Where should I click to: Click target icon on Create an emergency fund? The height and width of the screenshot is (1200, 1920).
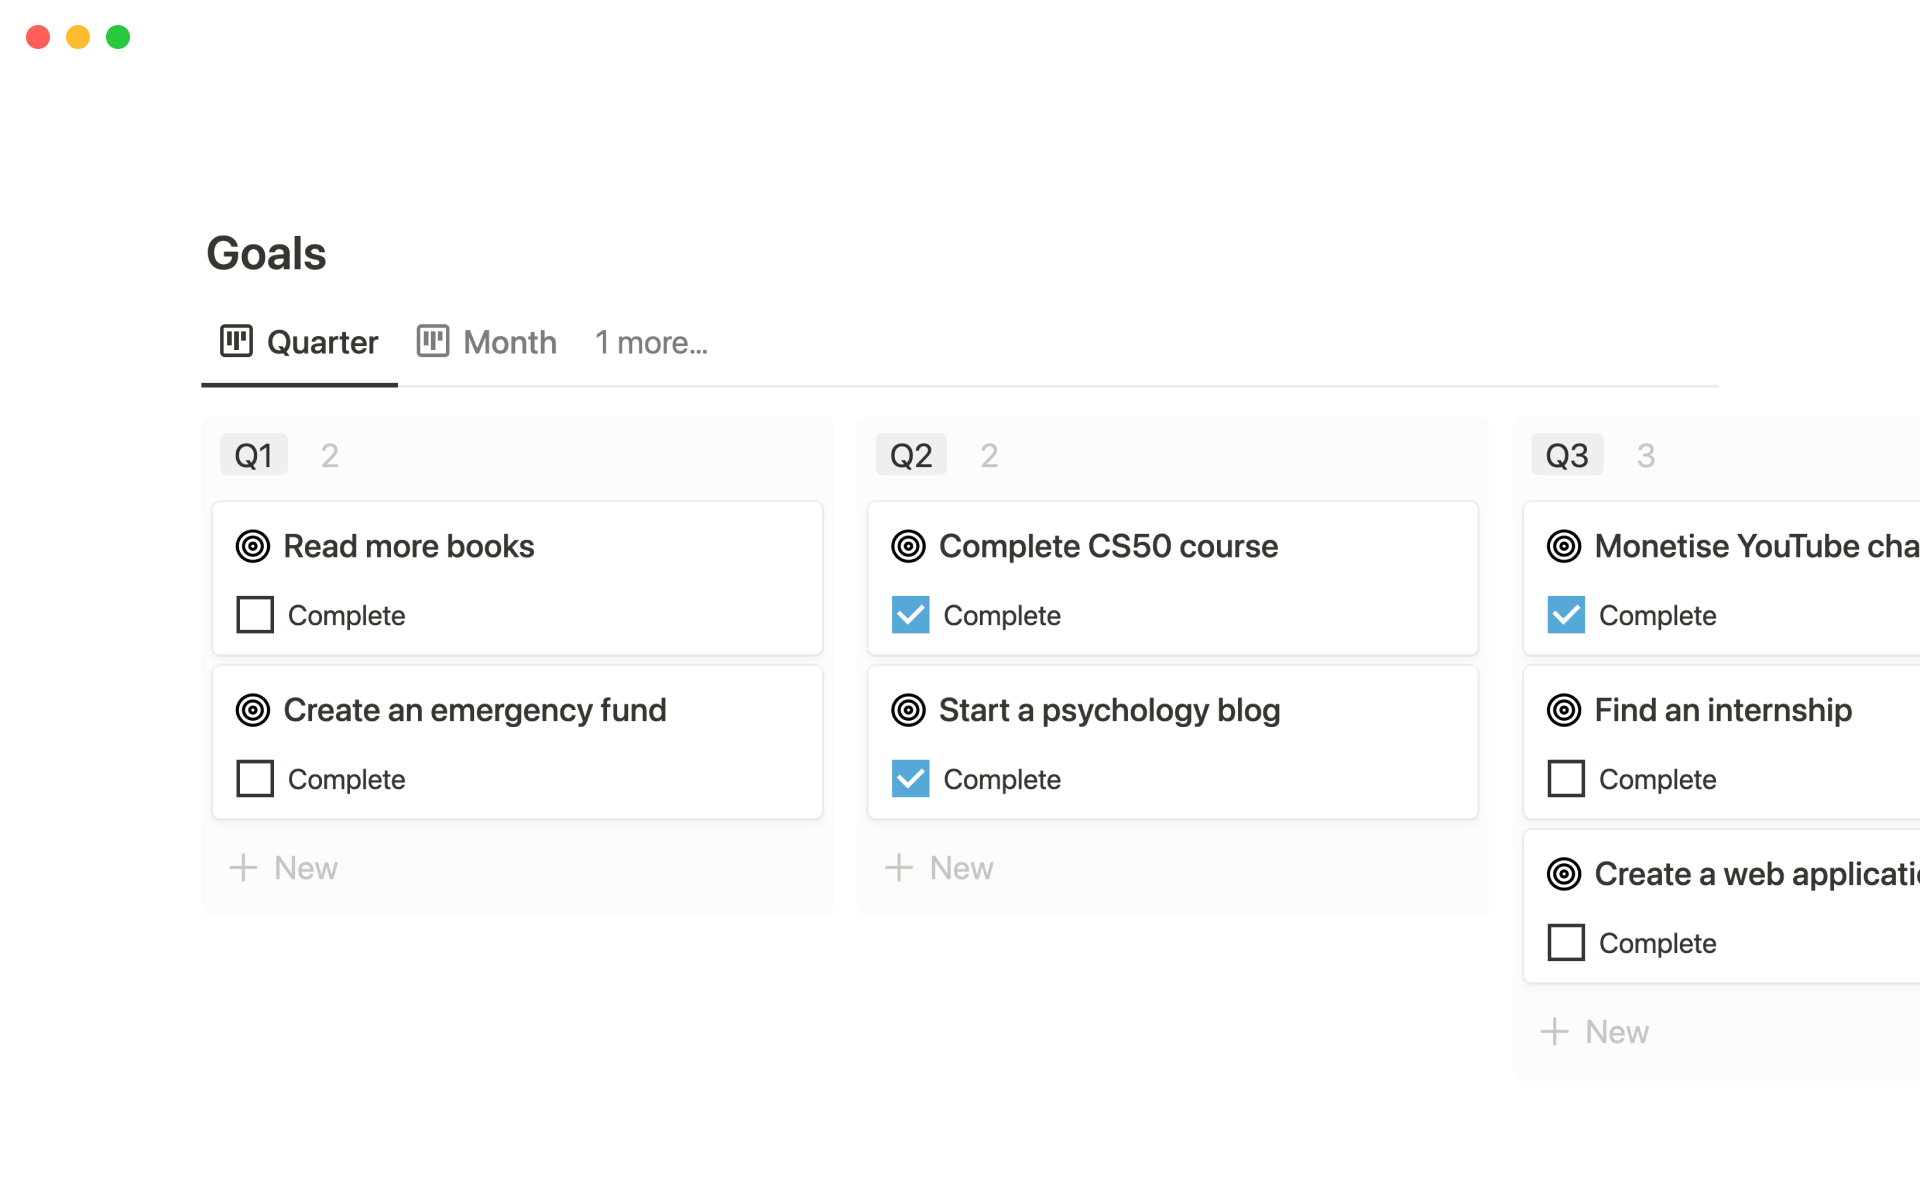tap(253, 710)
